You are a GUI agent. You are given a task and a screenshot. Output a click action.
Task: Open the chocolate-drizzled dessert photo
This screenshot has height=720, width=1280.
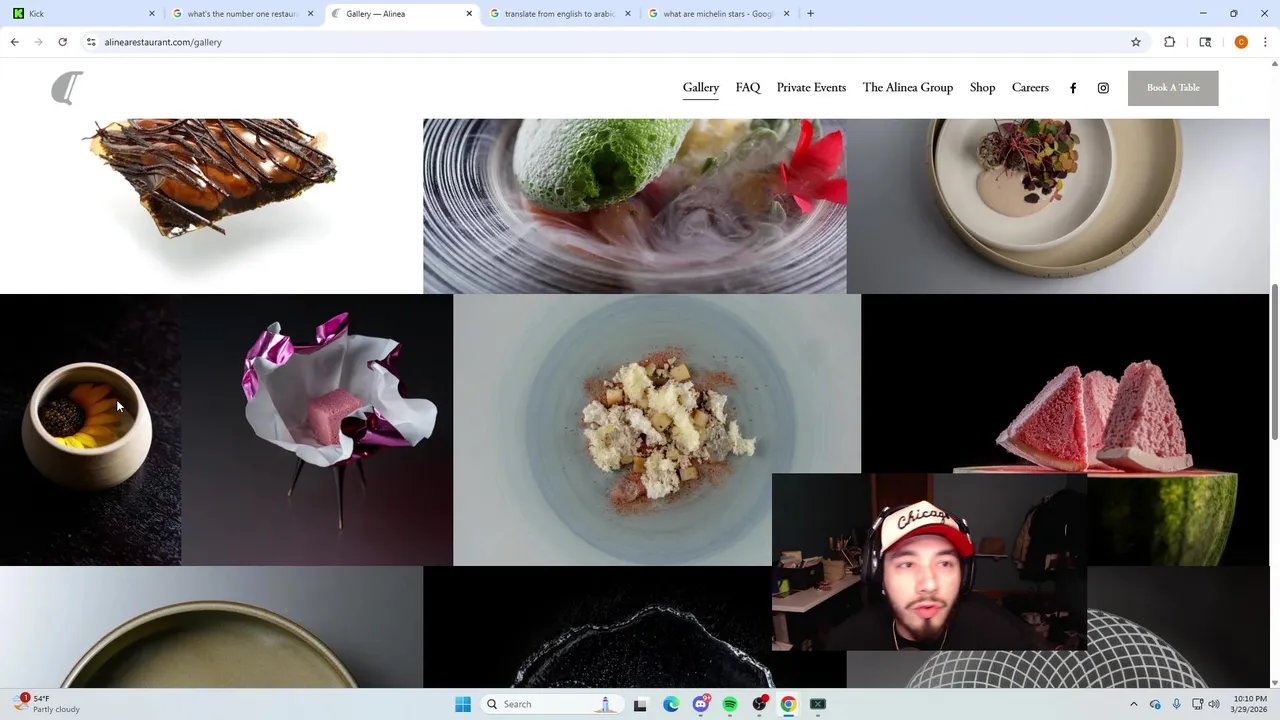click(x=211, y=206)
